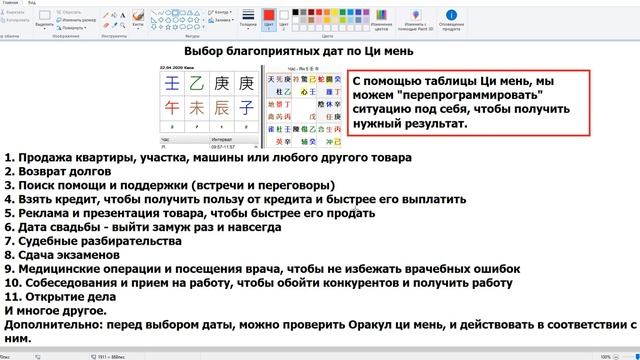Choose the Pentagon shape

[168, 20]
